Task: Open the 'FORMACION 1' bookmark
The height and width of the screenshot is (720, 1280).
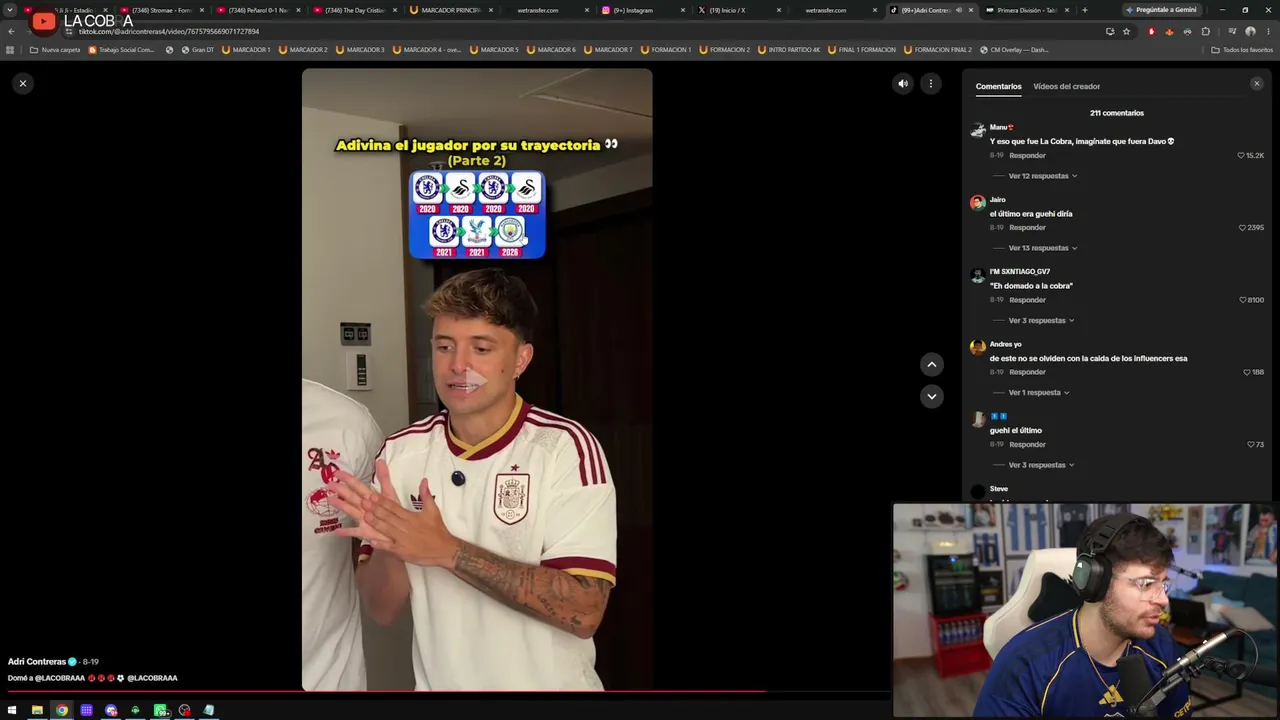Action: point(666,50)
